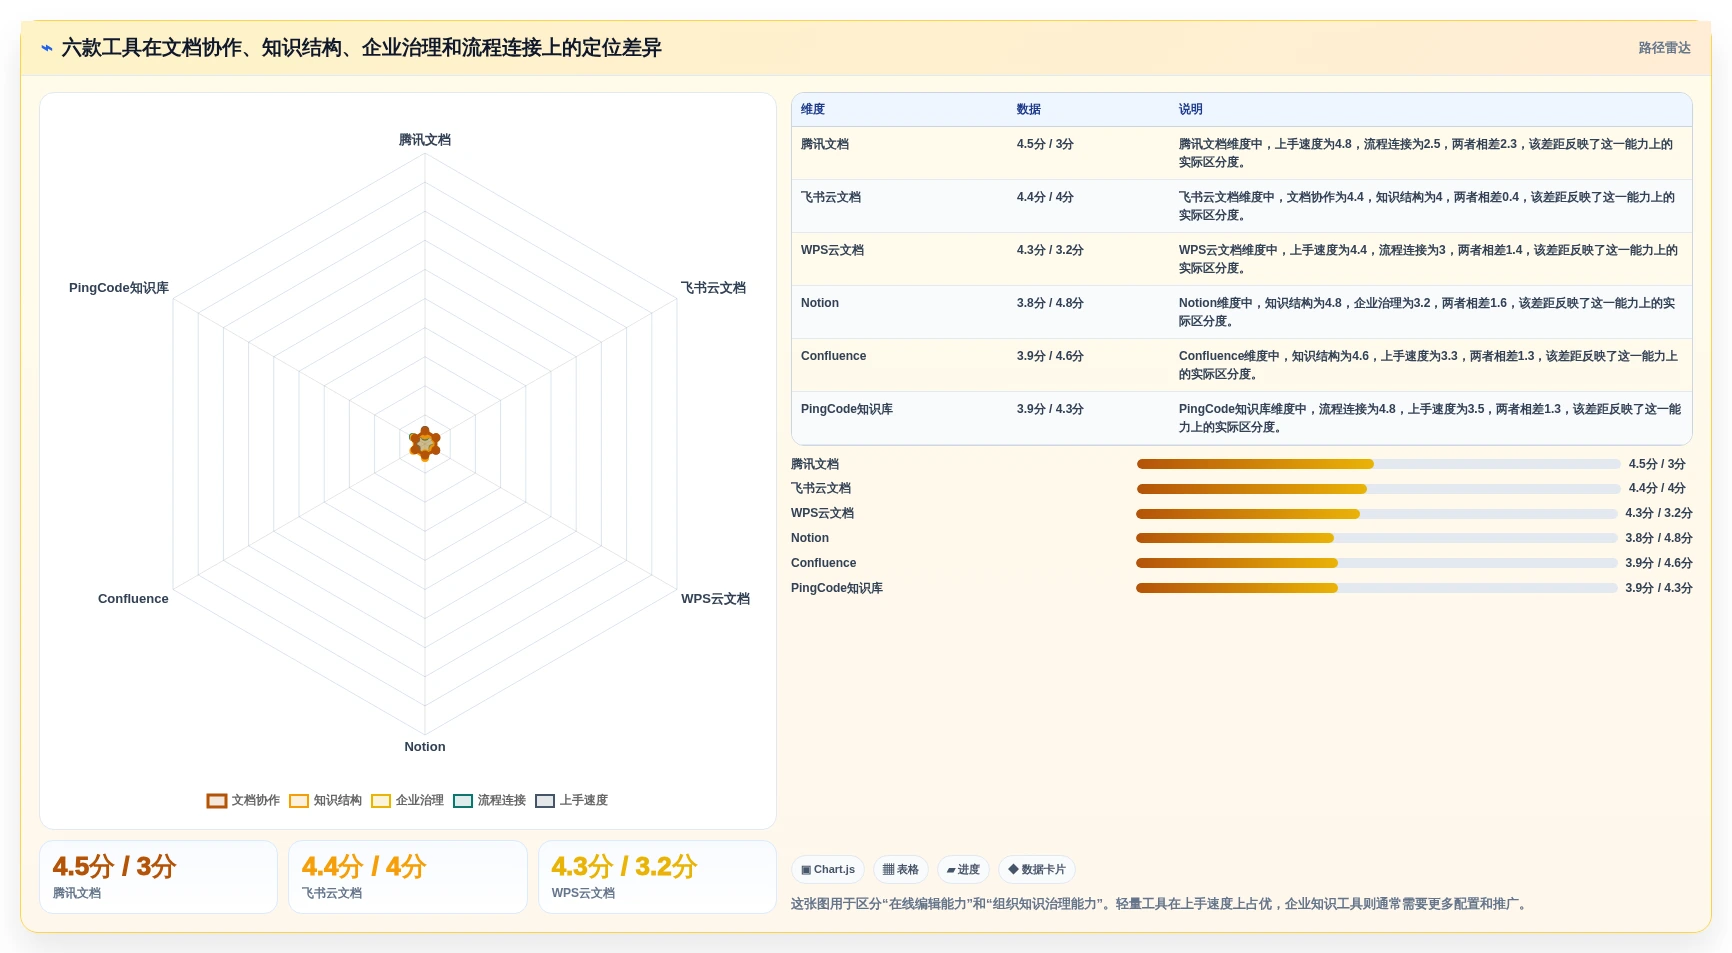
Task: Select the Notion table row name
Action: (820, 304)
